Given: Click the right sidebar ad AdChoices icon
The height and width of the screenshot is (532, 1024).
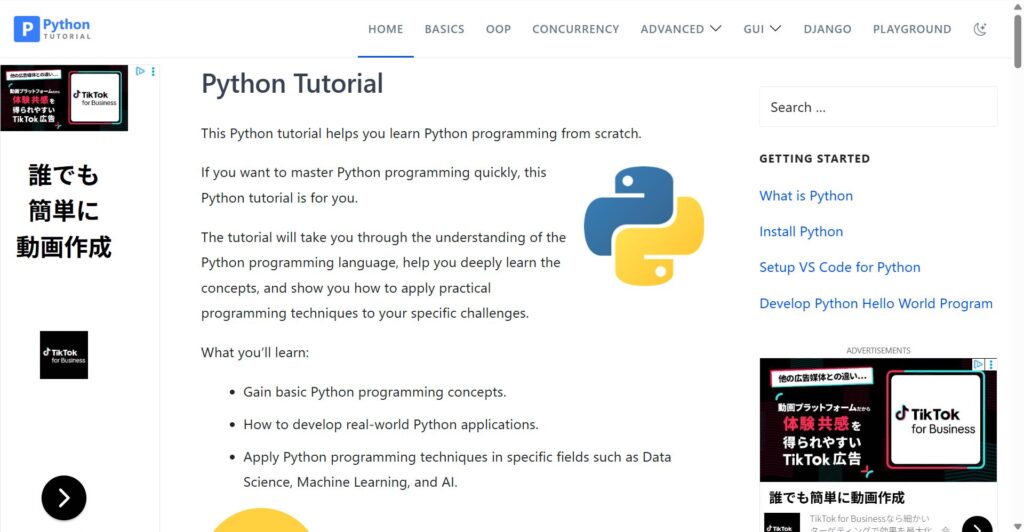Looking at the screenshot, I should (978, 364).
